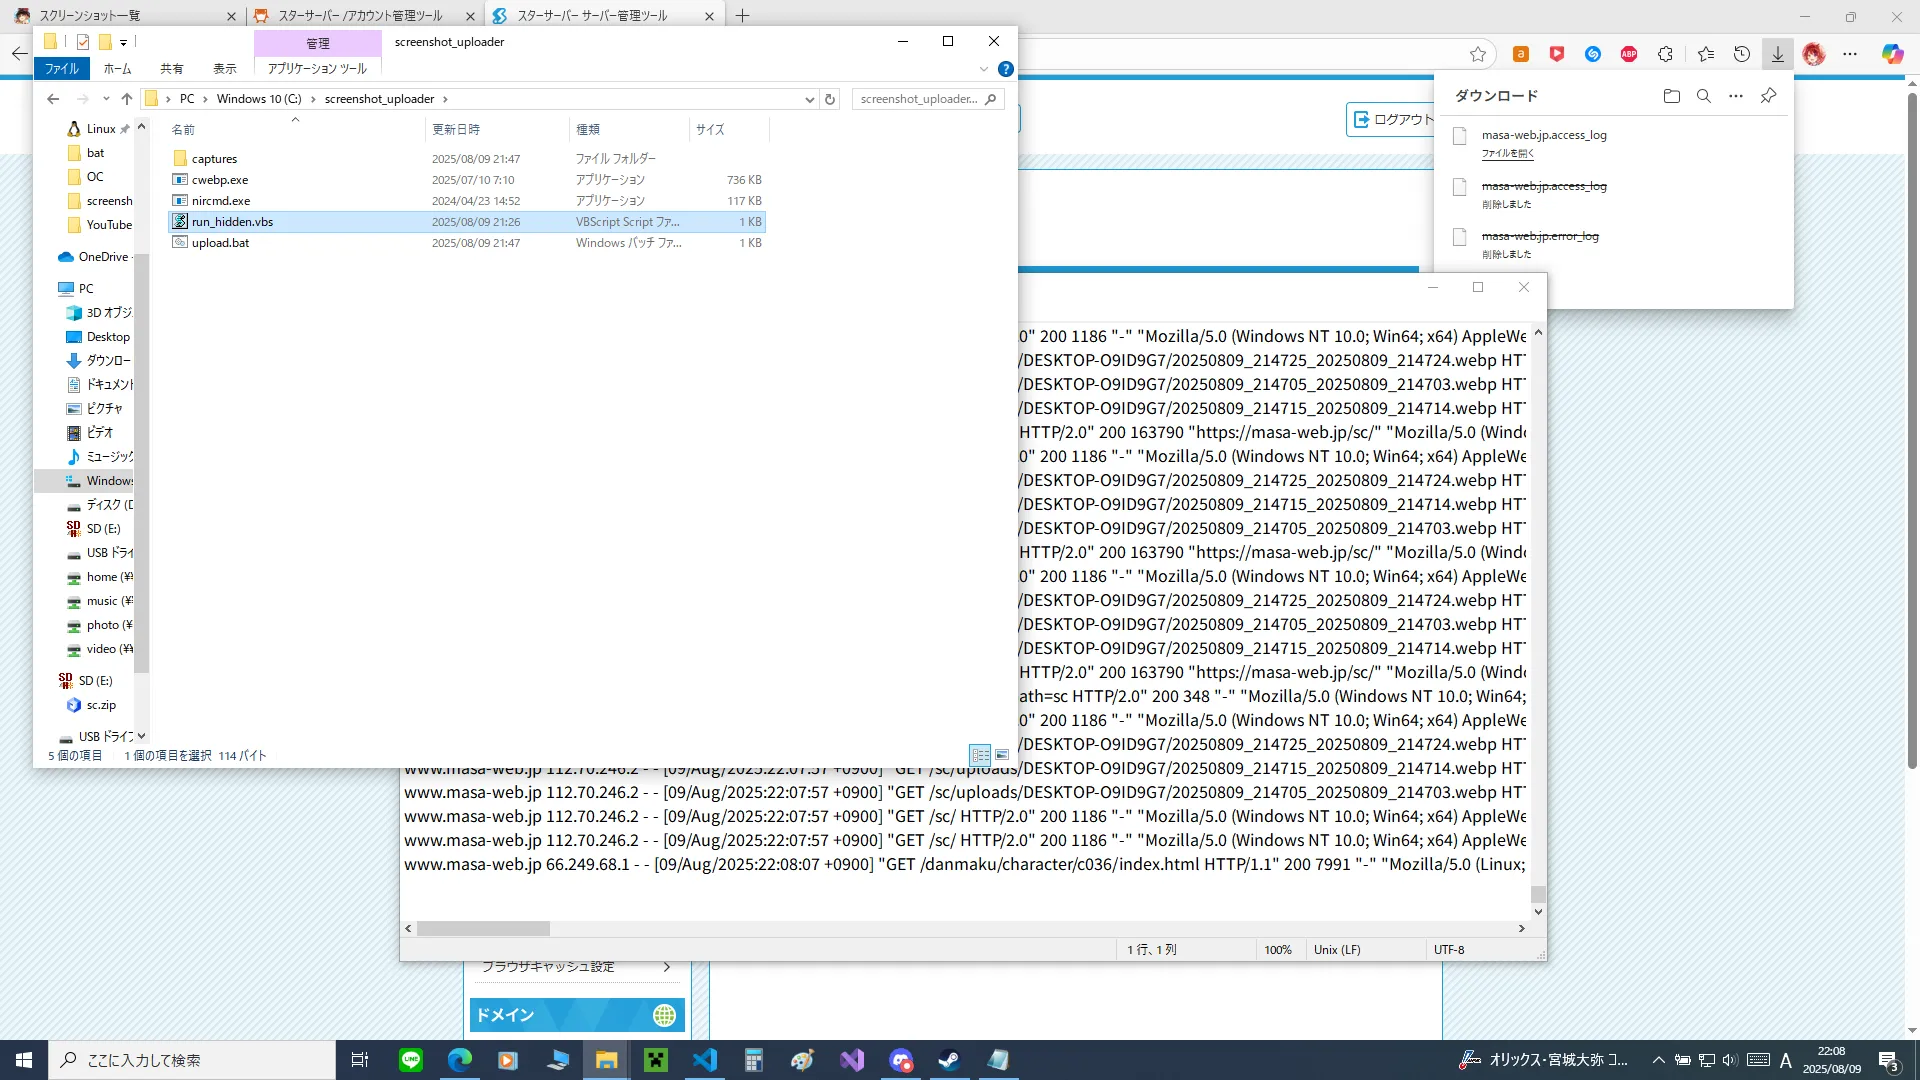Open the downloads folder icon in Downloads panel

1671,96
